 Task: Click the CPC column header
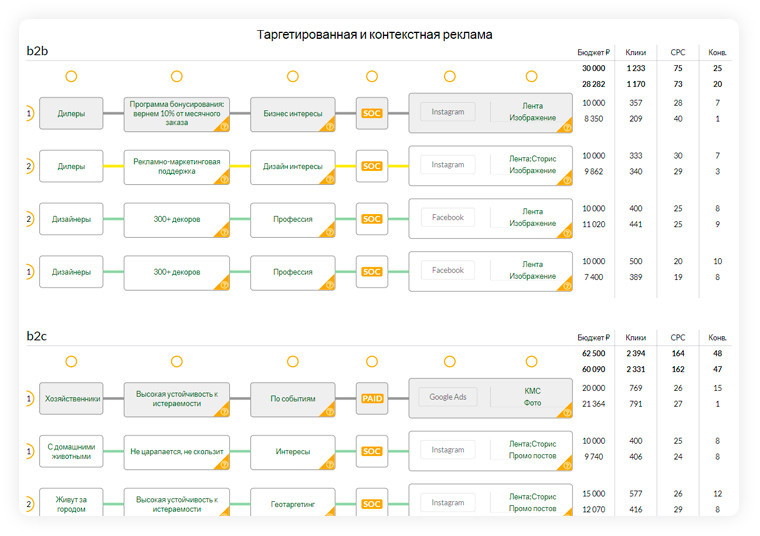[x=678, y=52]
